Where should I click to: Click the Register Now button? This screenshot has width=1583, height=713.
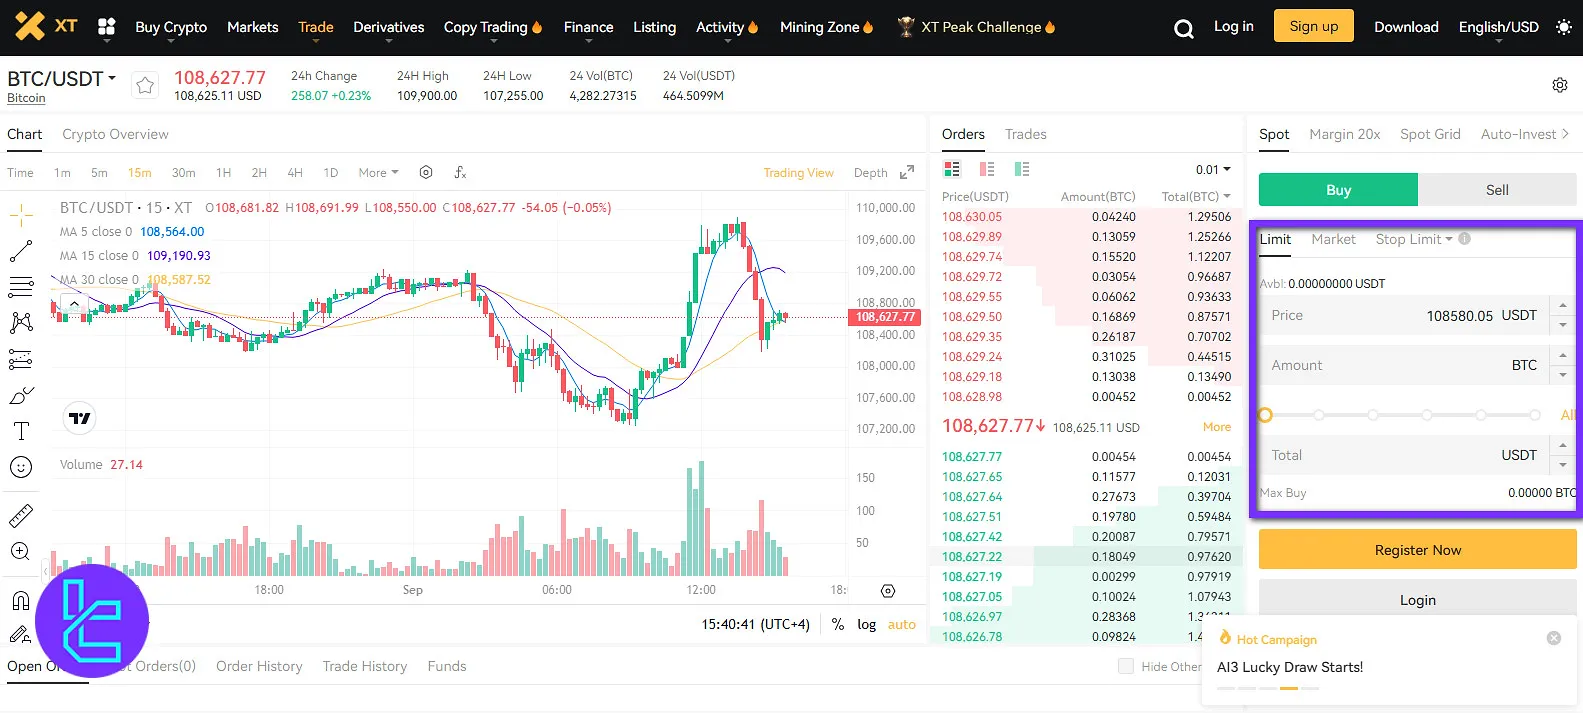coord(1417,550)
